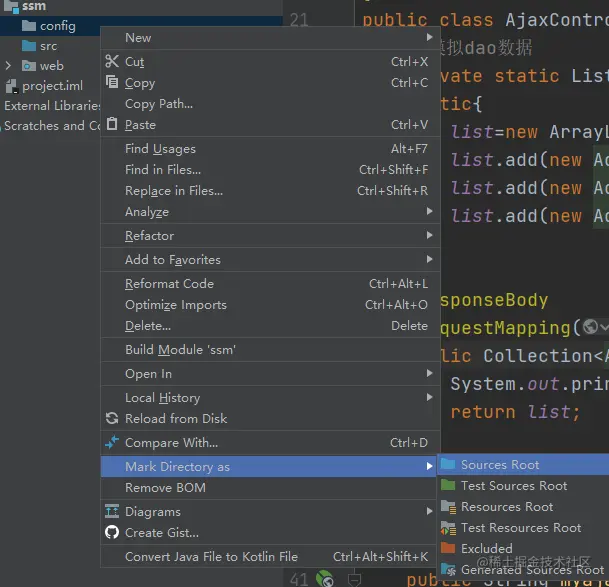The height and width of the screenshot is (587, 609).
Task: Click the globe icon in RequestMapping annotation
Action: 590,327
